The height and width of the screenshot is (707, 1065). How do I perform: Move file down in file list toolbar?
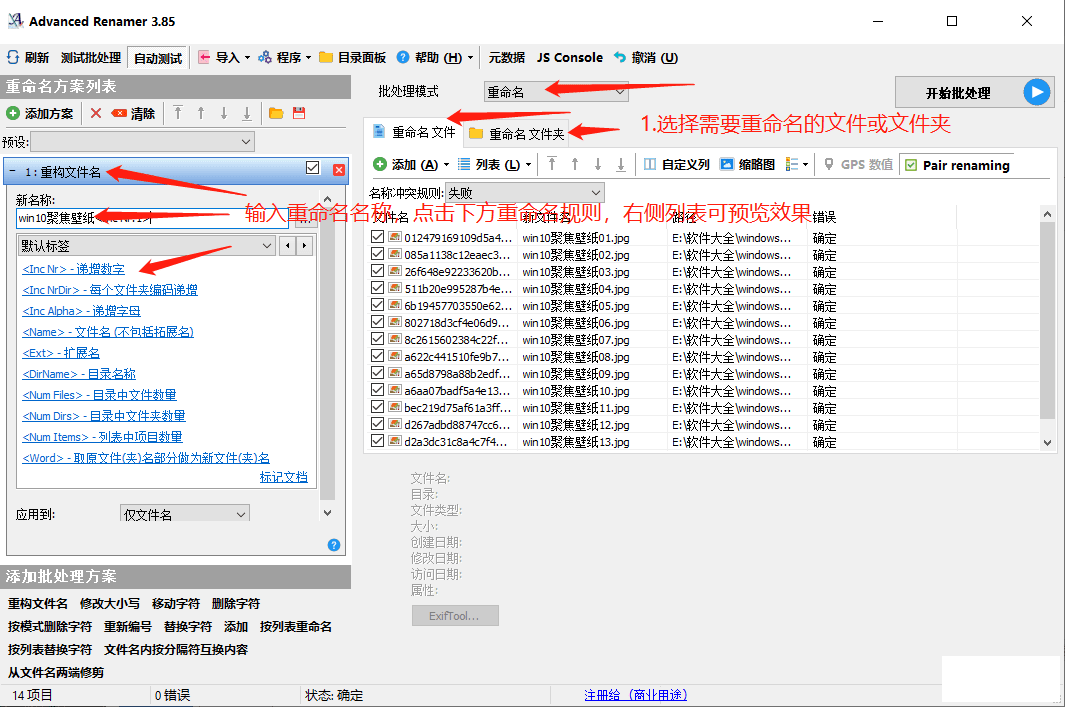[598, 164]
